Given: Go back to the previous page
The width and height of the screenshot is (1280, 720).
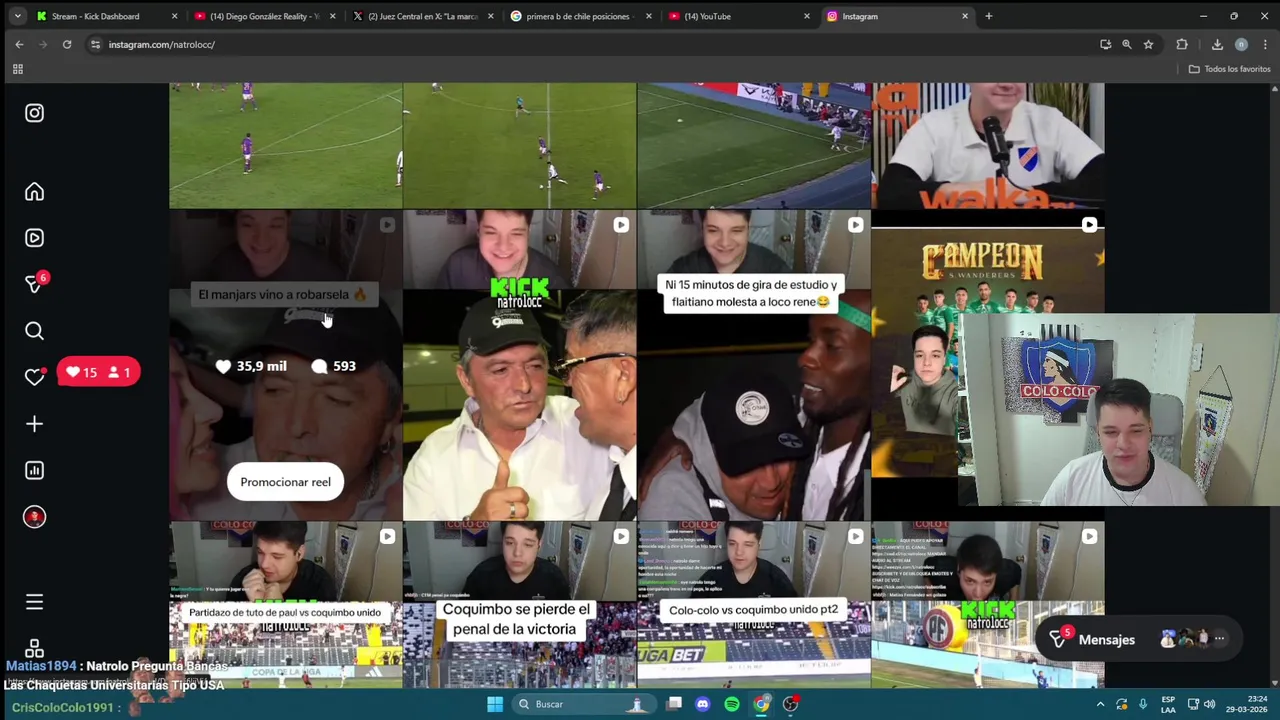Looking at the screenshot, I should pyautogui.click(x=19, y=44).
